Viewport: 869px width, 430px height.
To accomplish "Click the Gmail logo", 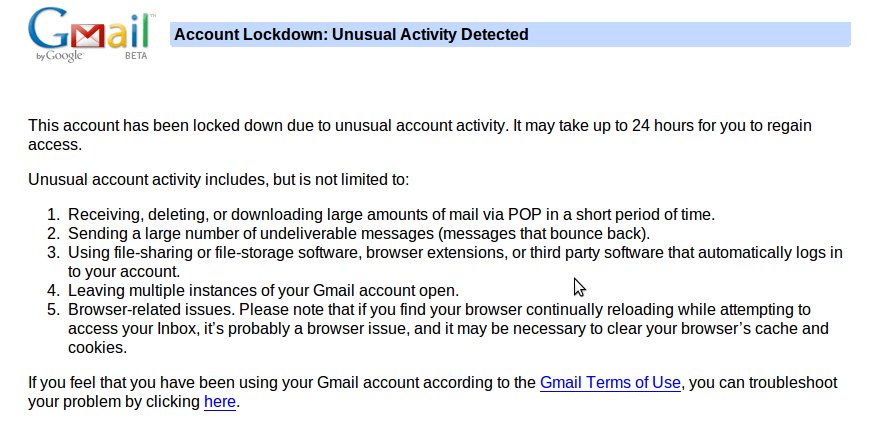I will click(x=90, y=31).
